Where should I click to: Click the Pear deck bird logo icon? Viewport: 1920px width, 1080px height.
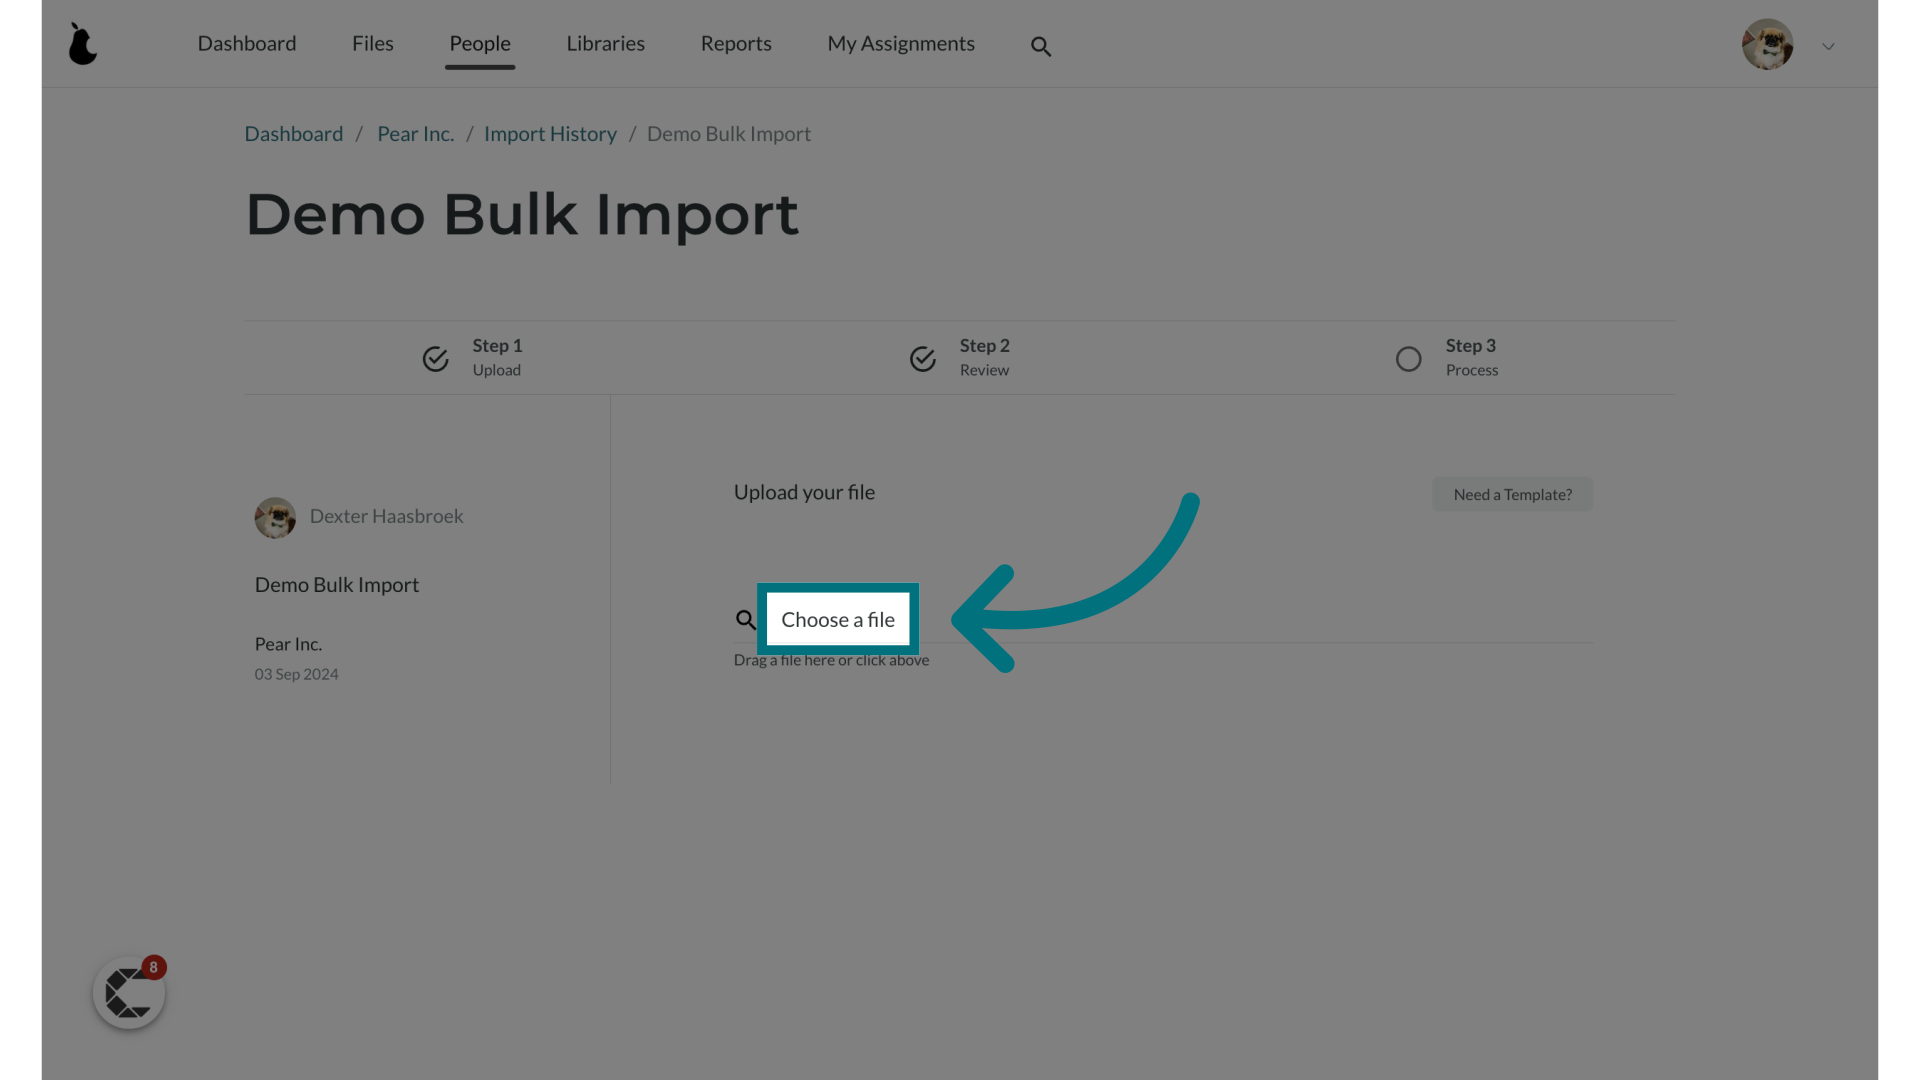click(x=83, y=44)
